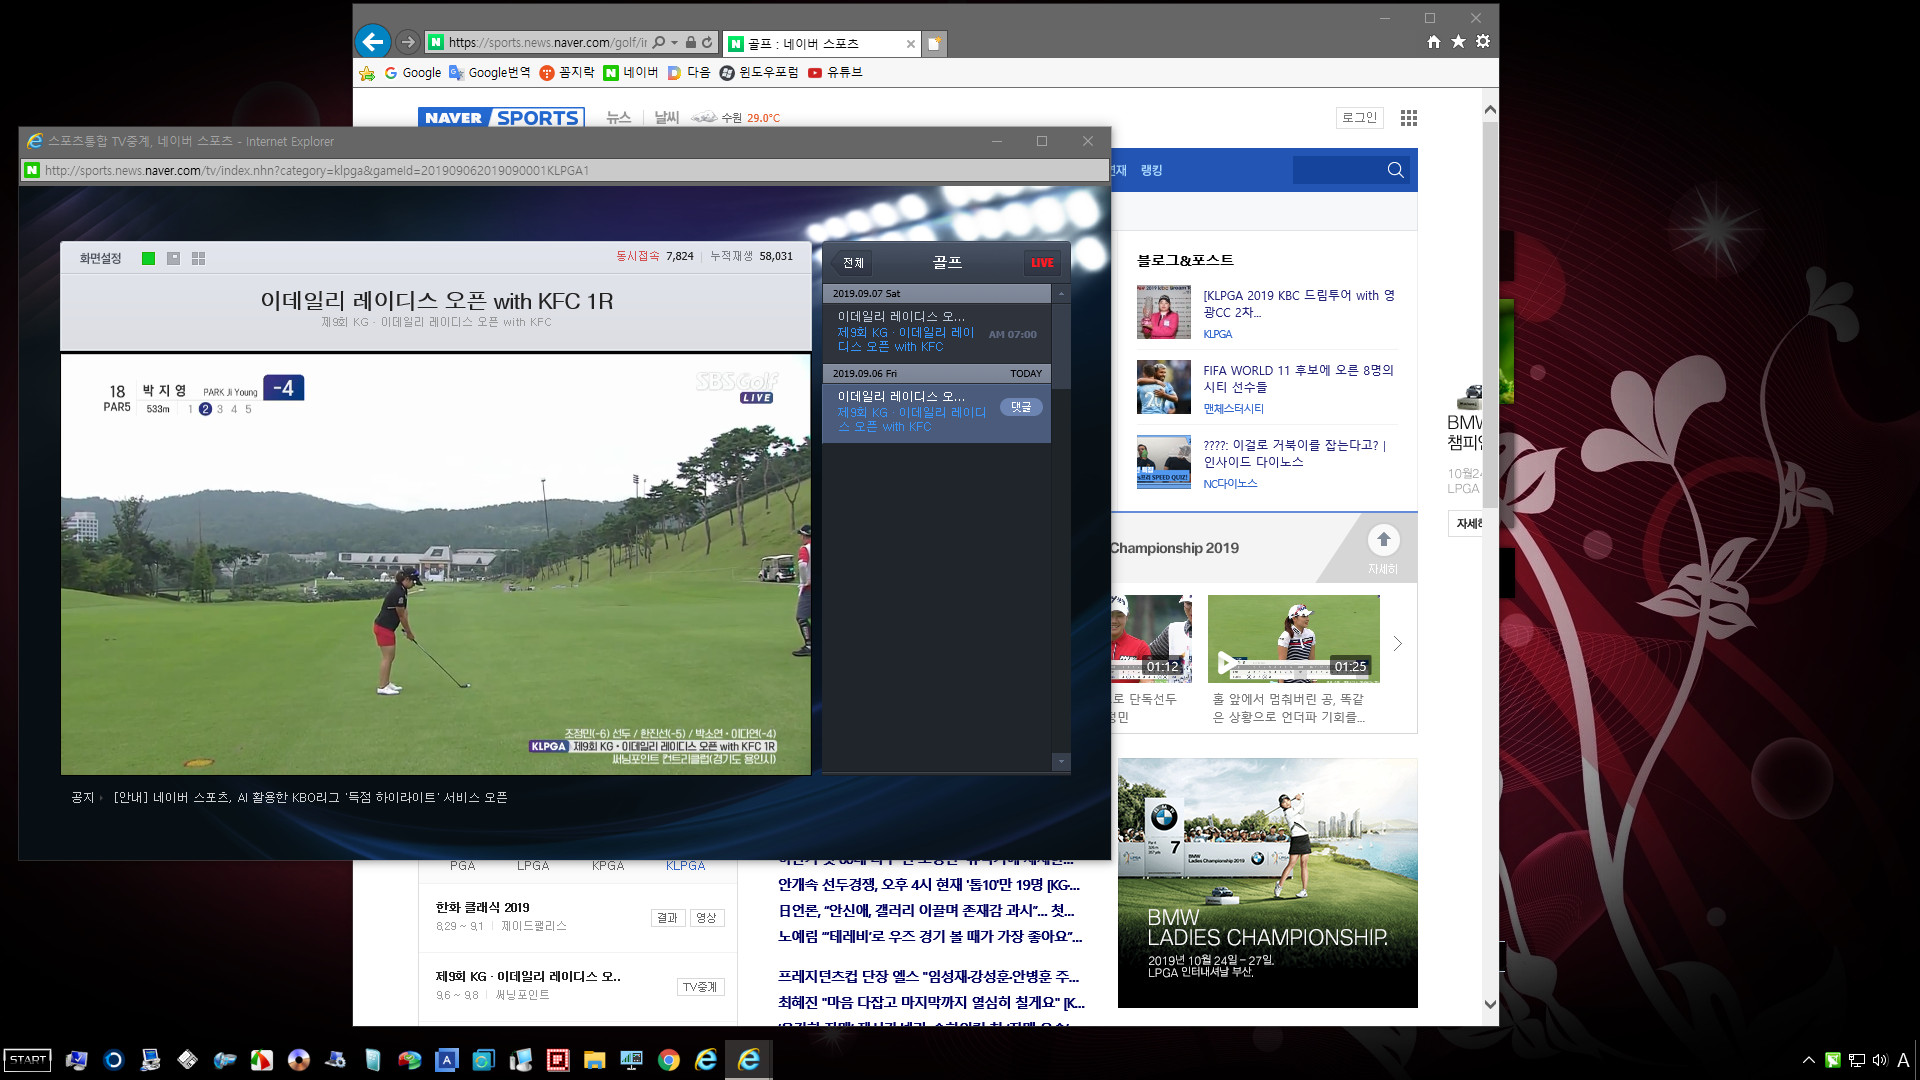
Task: Switch to the 전체 tab in schedule panel
Action: click(x=853, y=263)
